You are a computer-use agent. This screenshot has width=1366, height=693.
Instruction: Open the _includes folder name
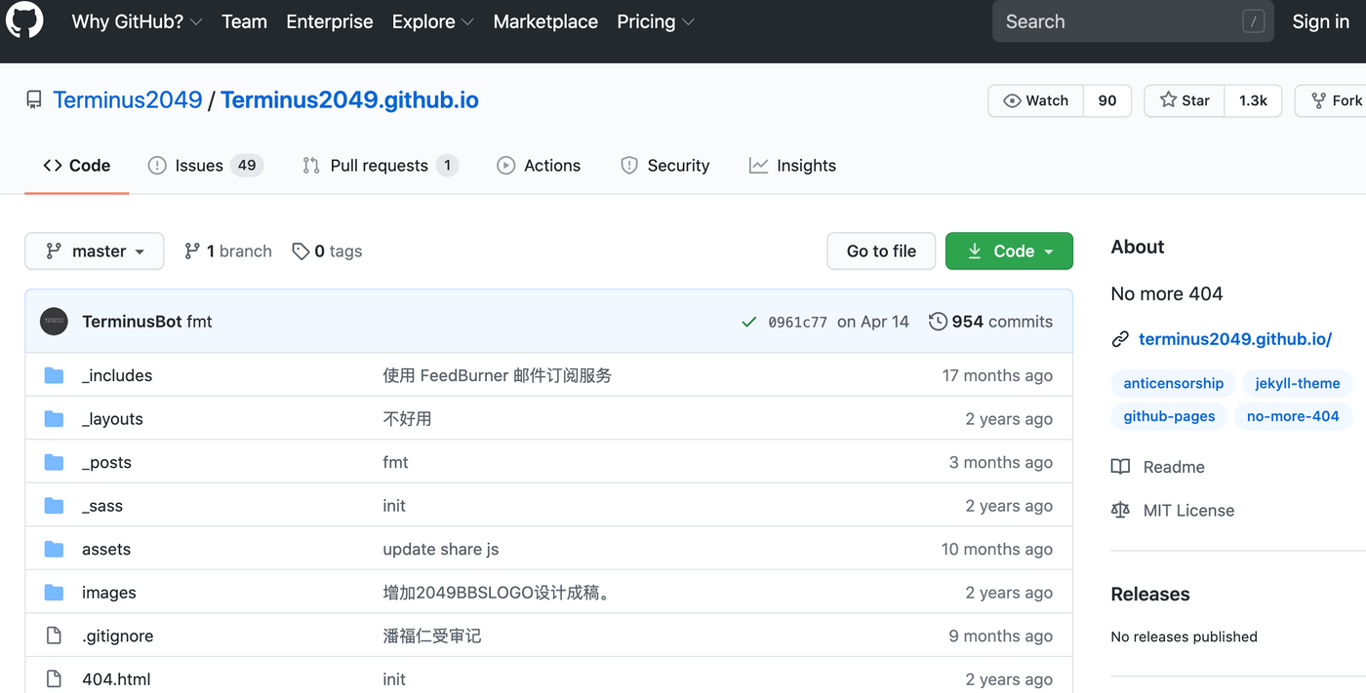coord(117,375)
